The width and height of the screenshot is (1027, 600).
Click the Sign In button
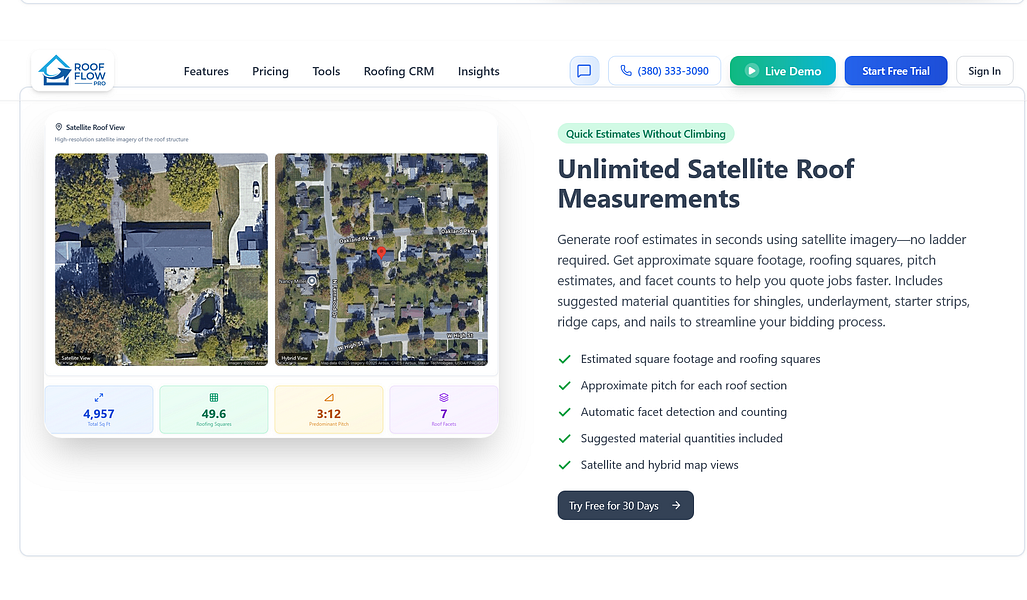point(984,71)
